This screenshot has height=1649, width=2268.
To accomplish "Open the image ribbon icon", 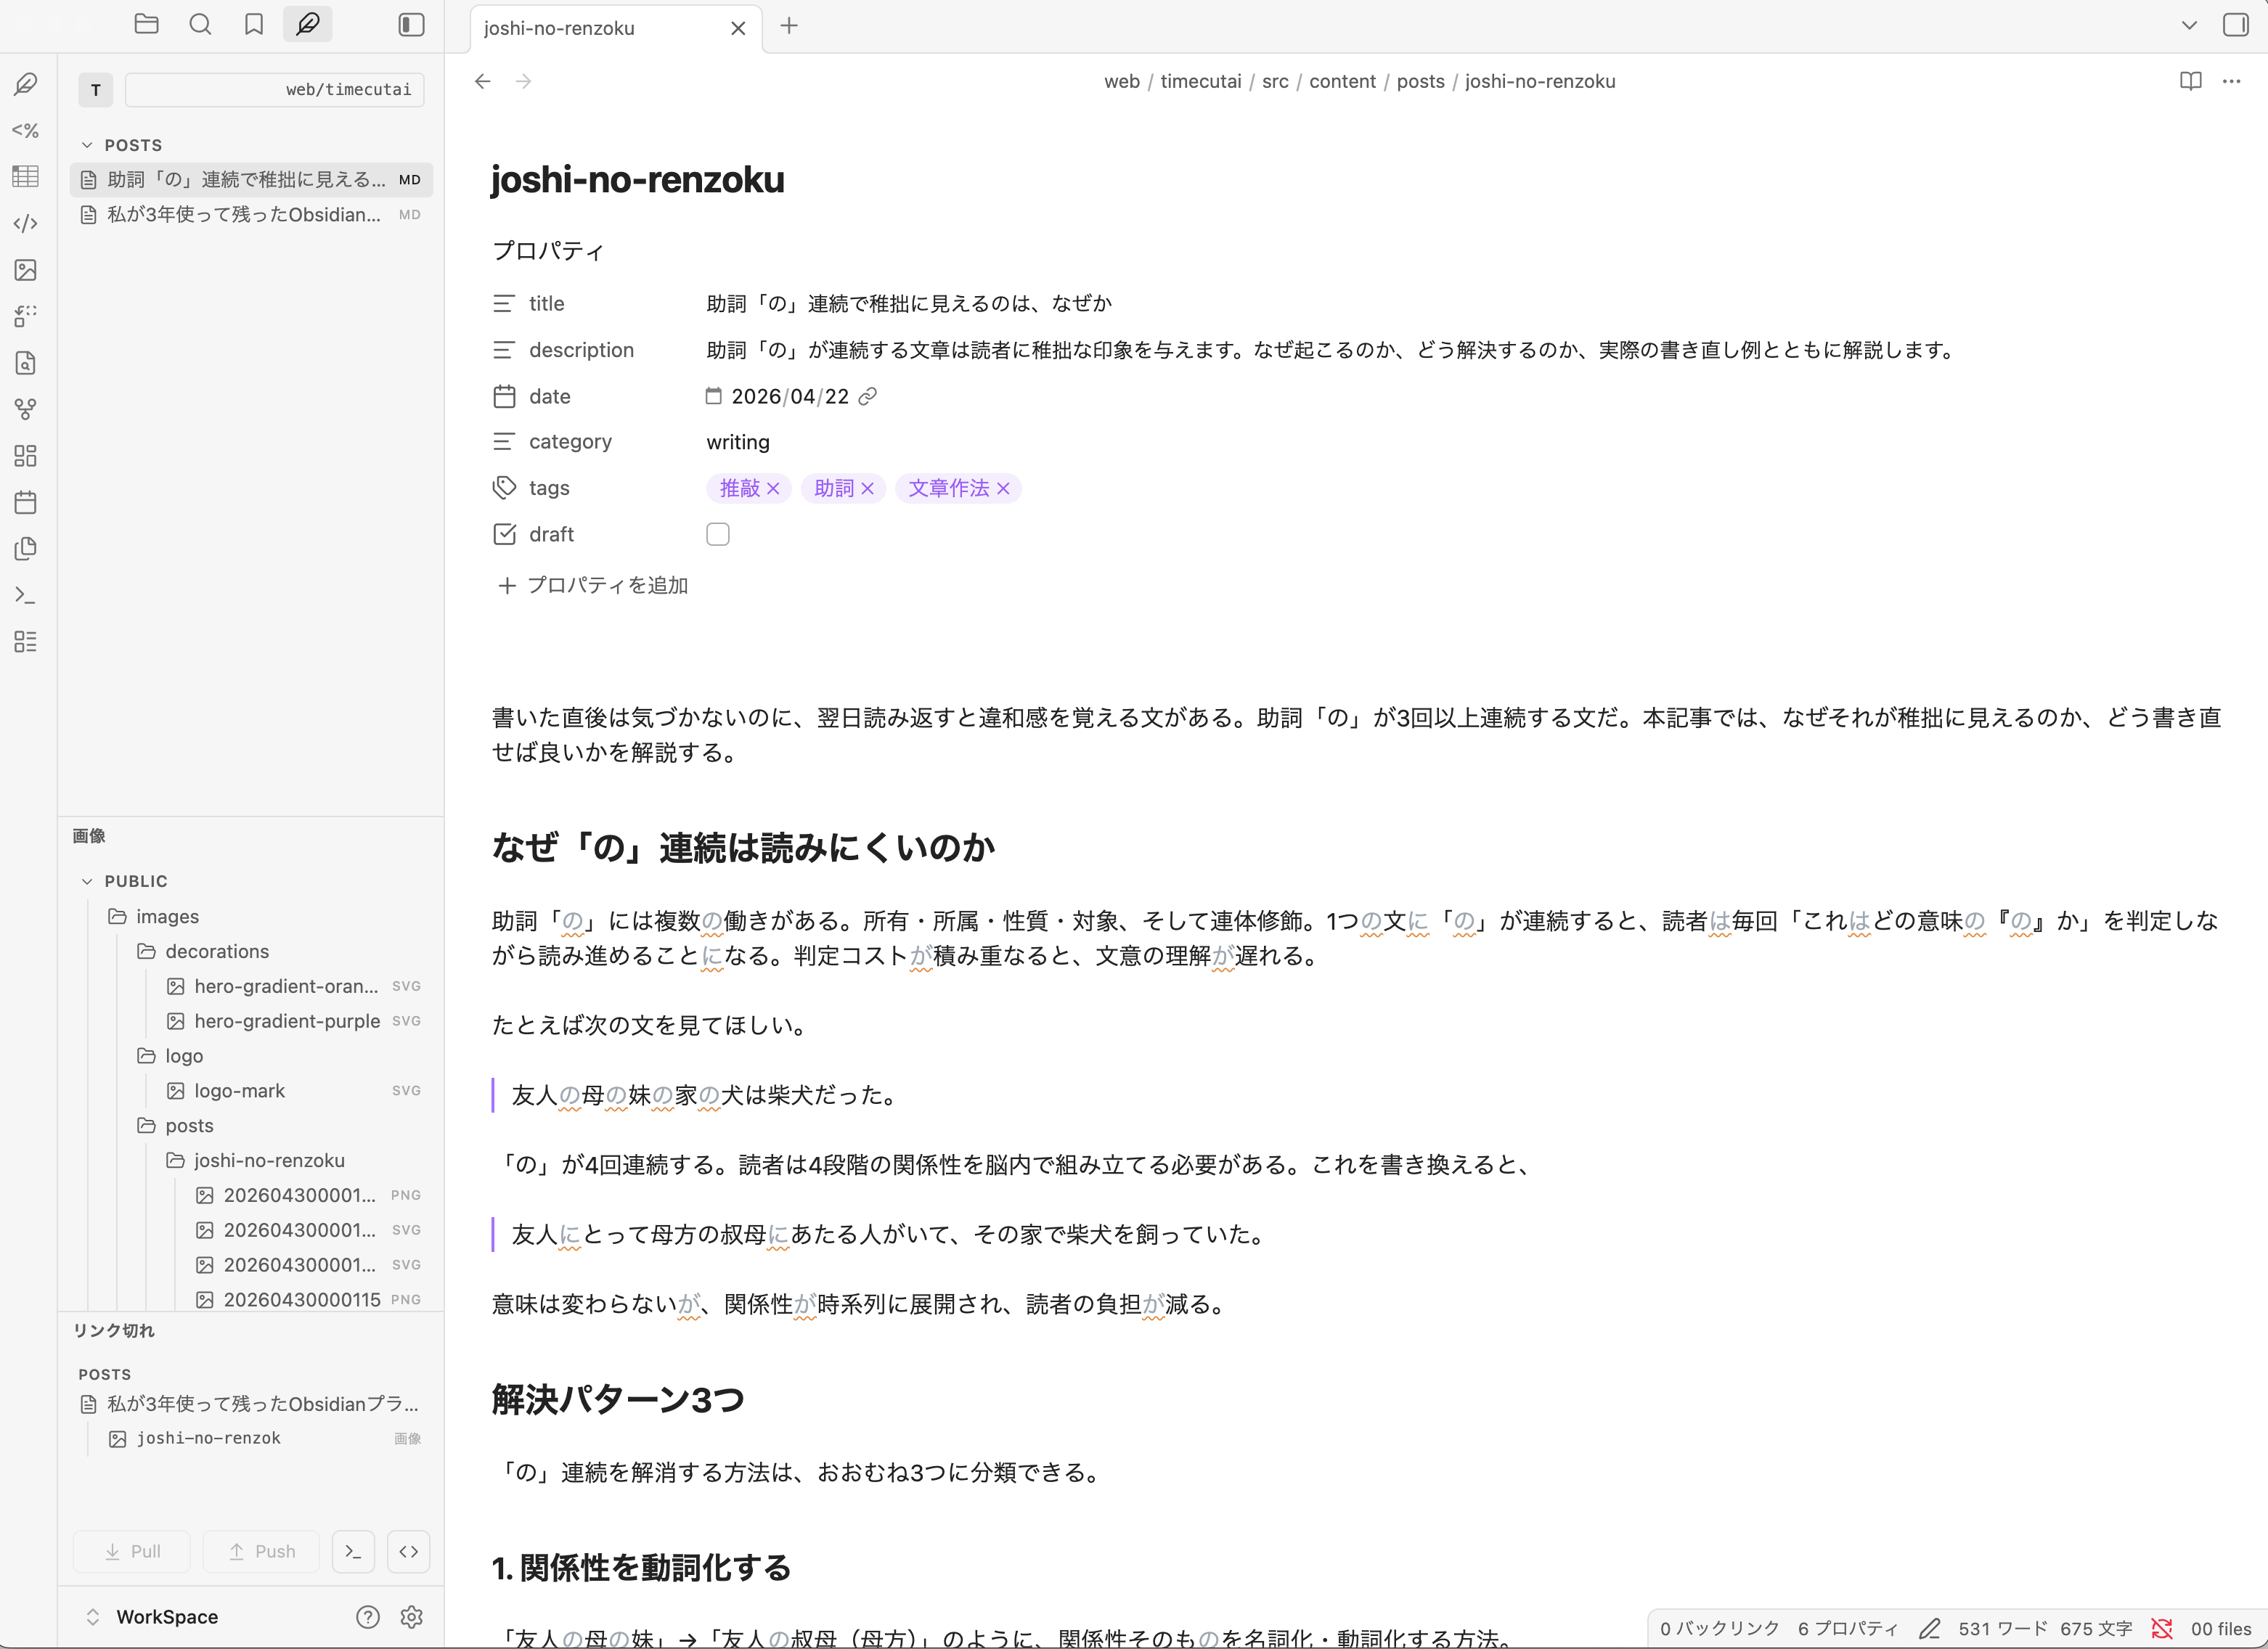I will click(26, 270).
